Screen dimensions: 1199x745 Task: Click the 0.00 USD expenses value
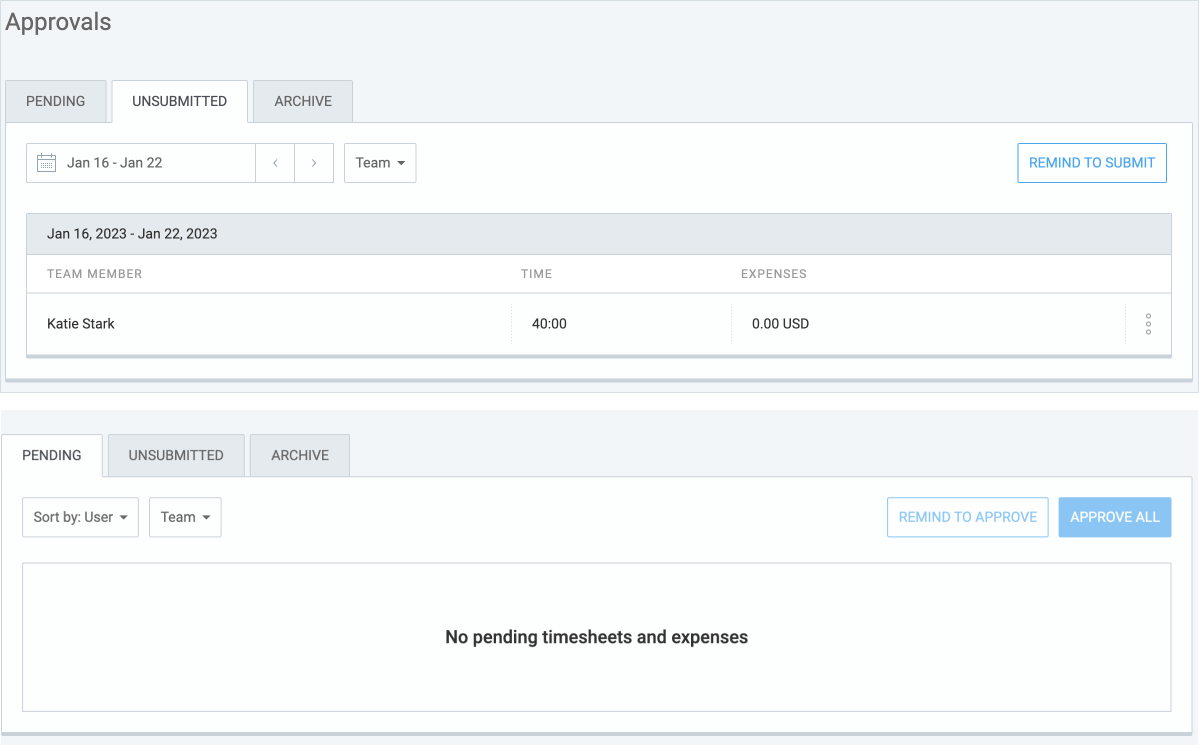click(780, 324)
